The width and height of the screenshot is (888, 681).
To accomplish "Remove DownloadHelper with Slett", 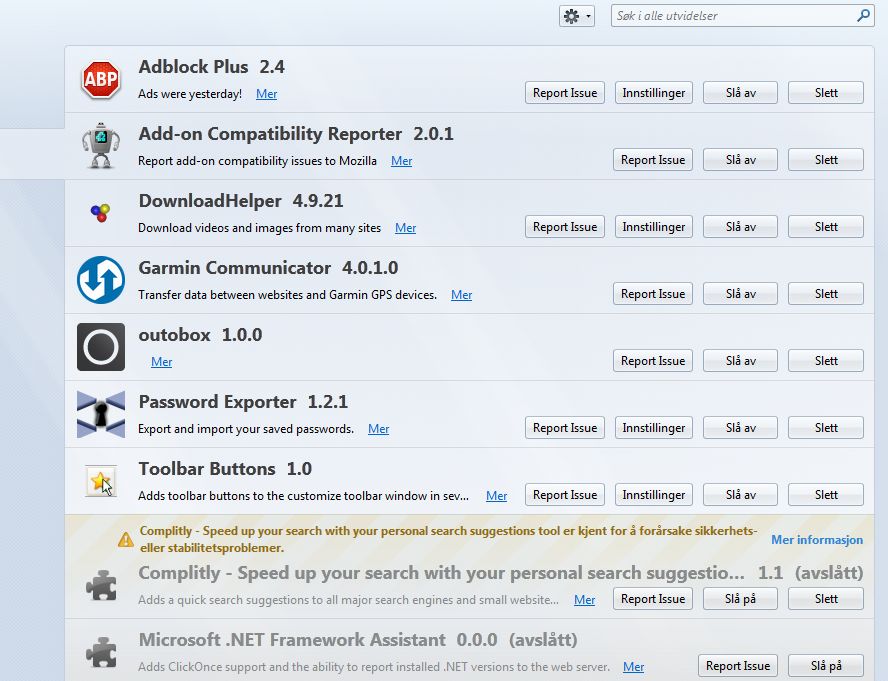I will point(826,227).
